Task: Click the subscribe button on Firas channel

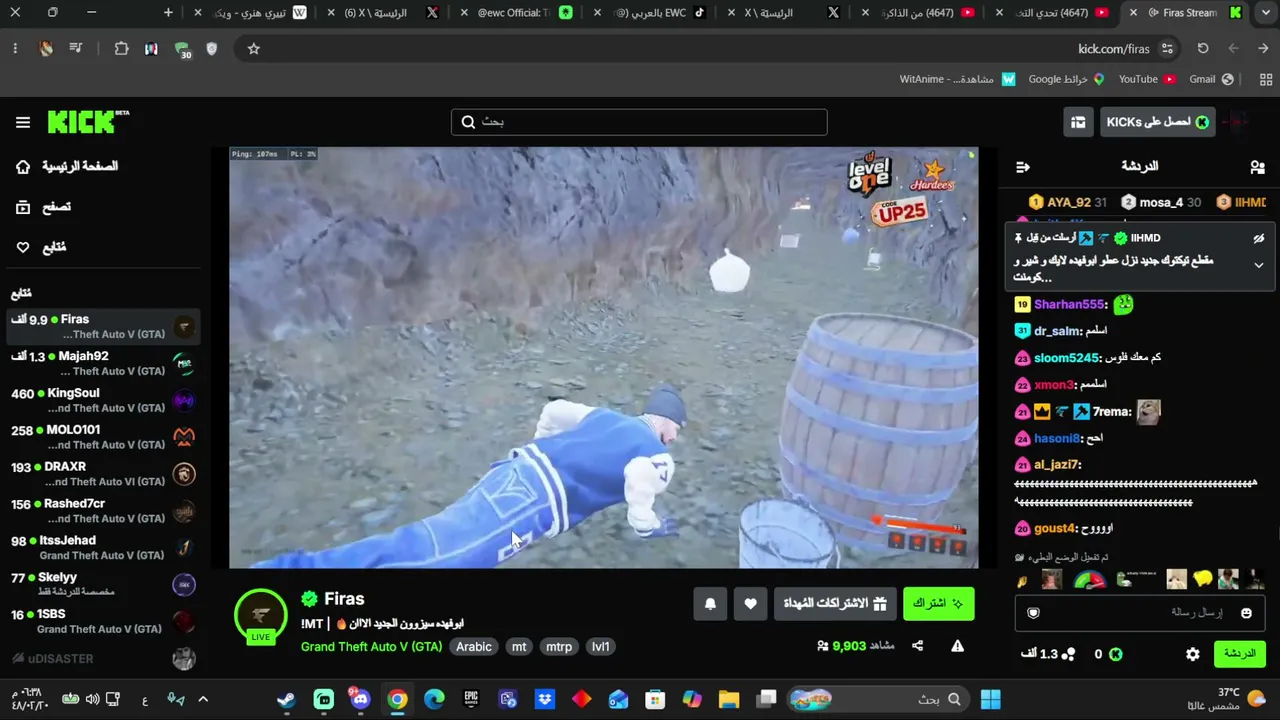Action: [938, 604]
